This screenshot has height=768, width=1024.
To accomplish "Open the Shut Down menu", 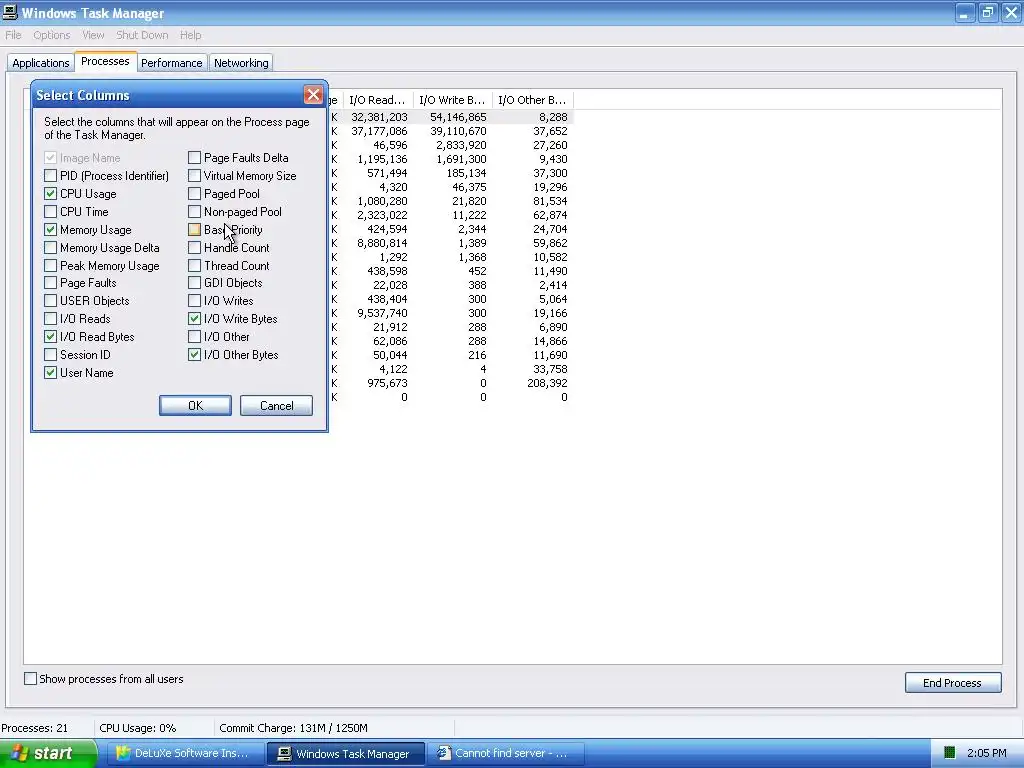I will coord(142,35).
